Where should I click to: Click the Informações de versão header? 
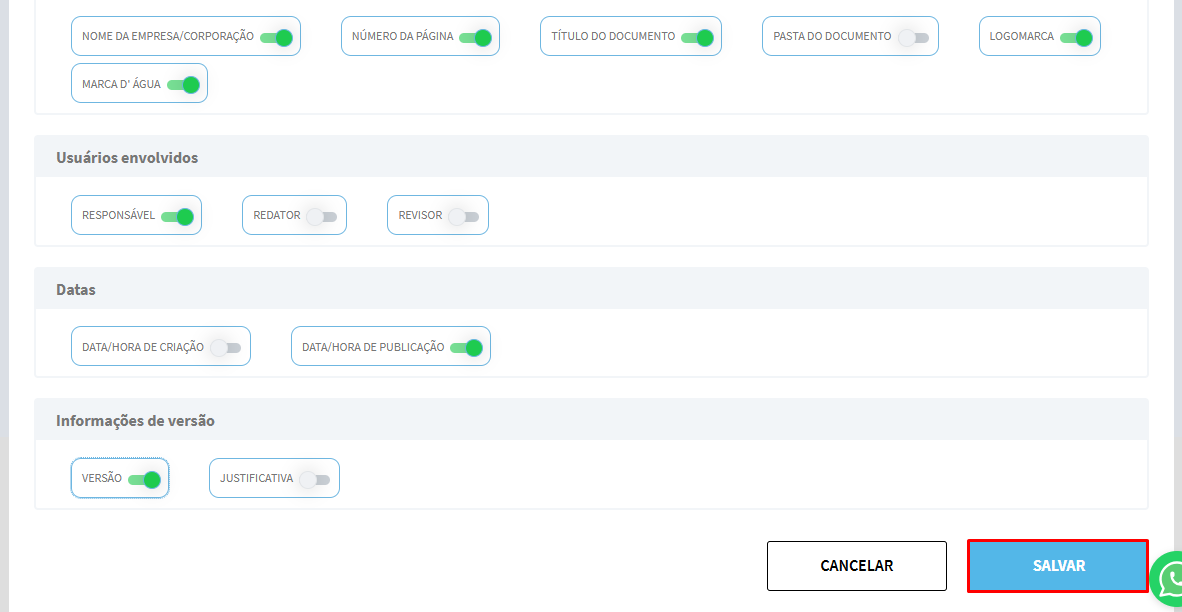[135, 421]
